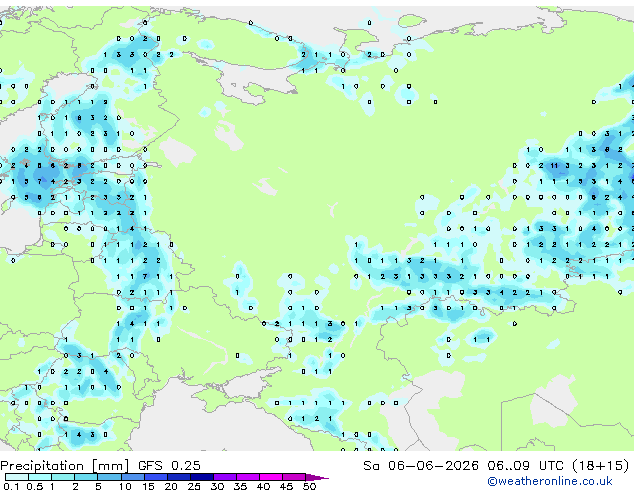Image resolution: width=634 pixels, height=490 pixels.
Task: Select the 35–40 mm violet legend swatch
Action: pos(248,477)
